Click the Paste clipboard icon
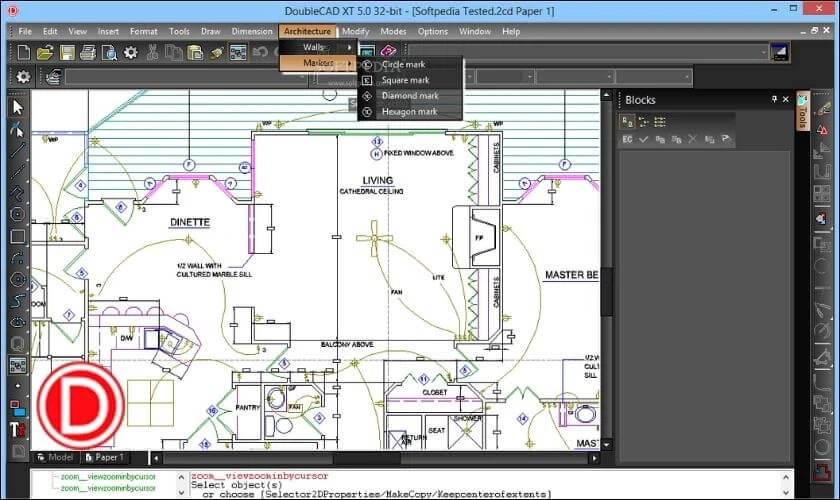This screenshot has width=840, height=500. pos(196,52)
